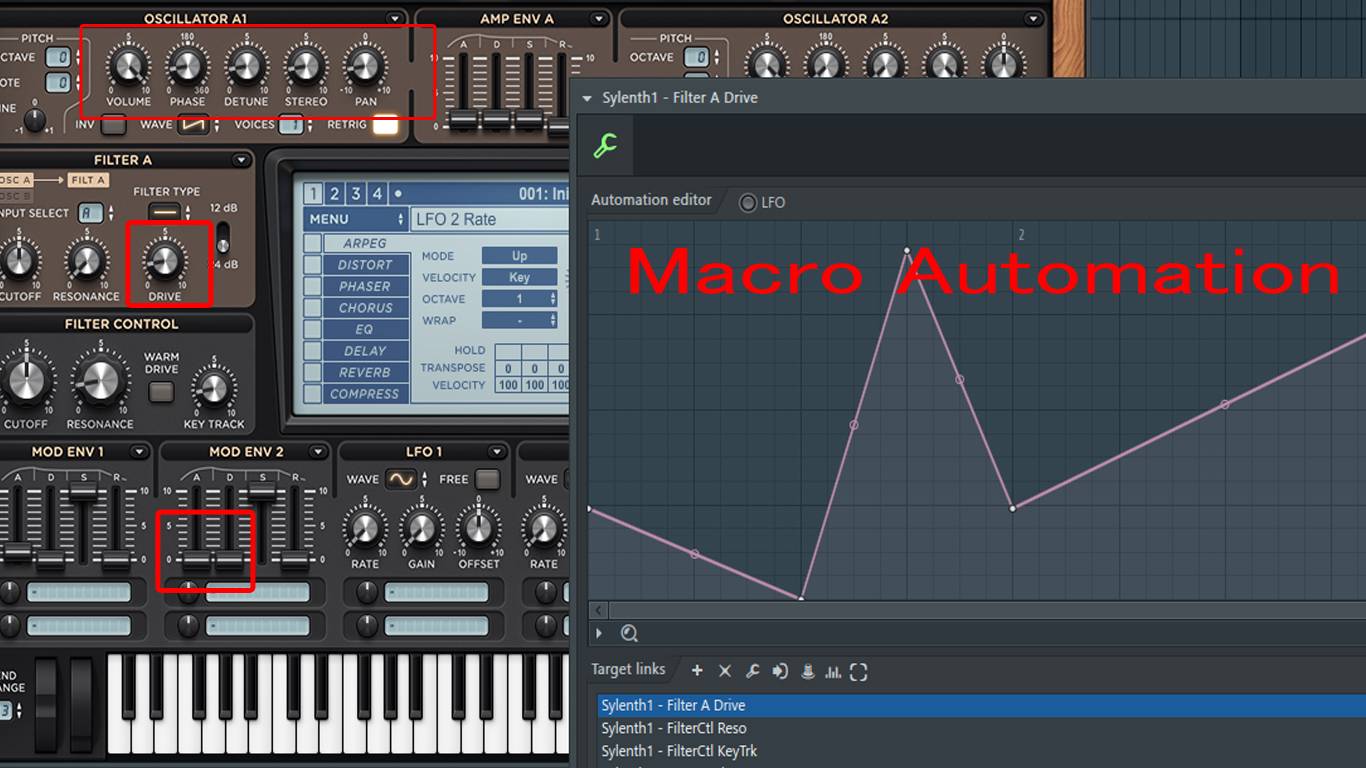Toggle the LFO 1 Free button
Screen dimensions: 1366x768
pos(487,479)
